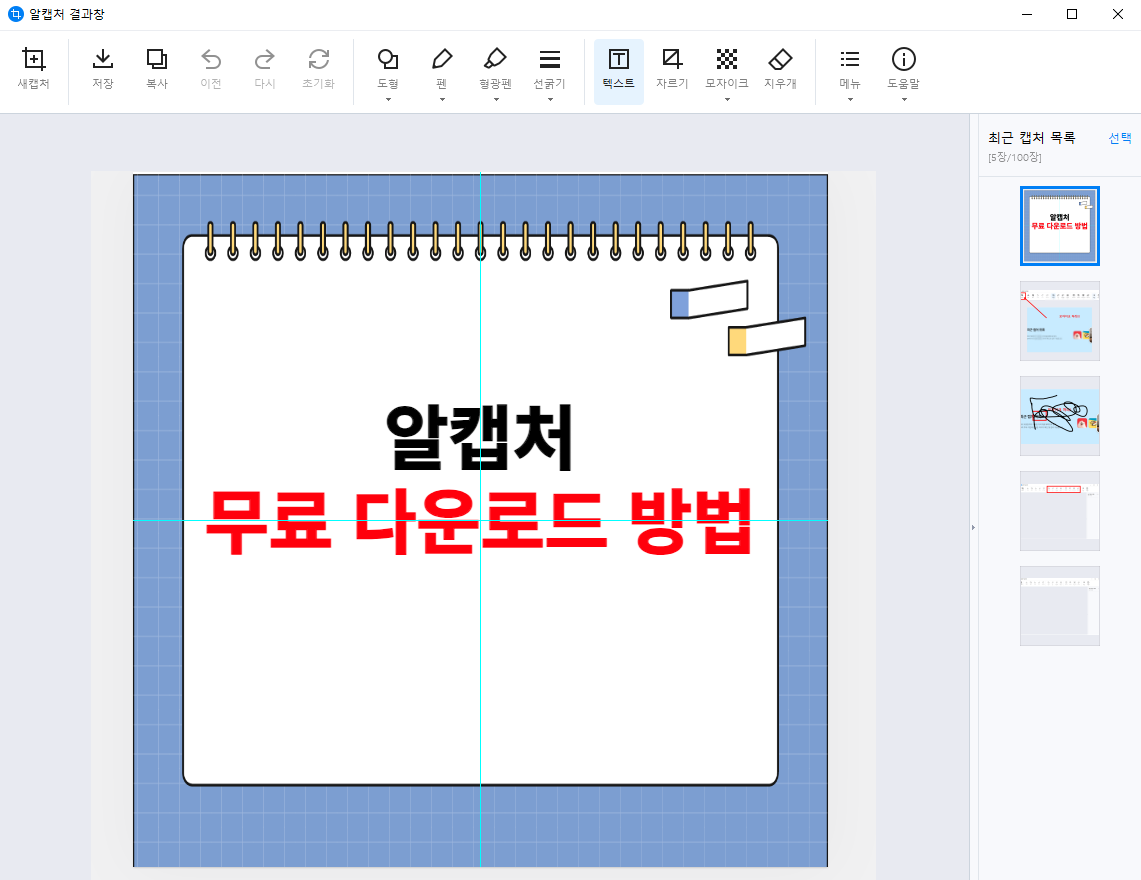Click the 선택 selection link
Image resolution: width=1141 pixels, height=880 pixels.
coord(1119,139)
